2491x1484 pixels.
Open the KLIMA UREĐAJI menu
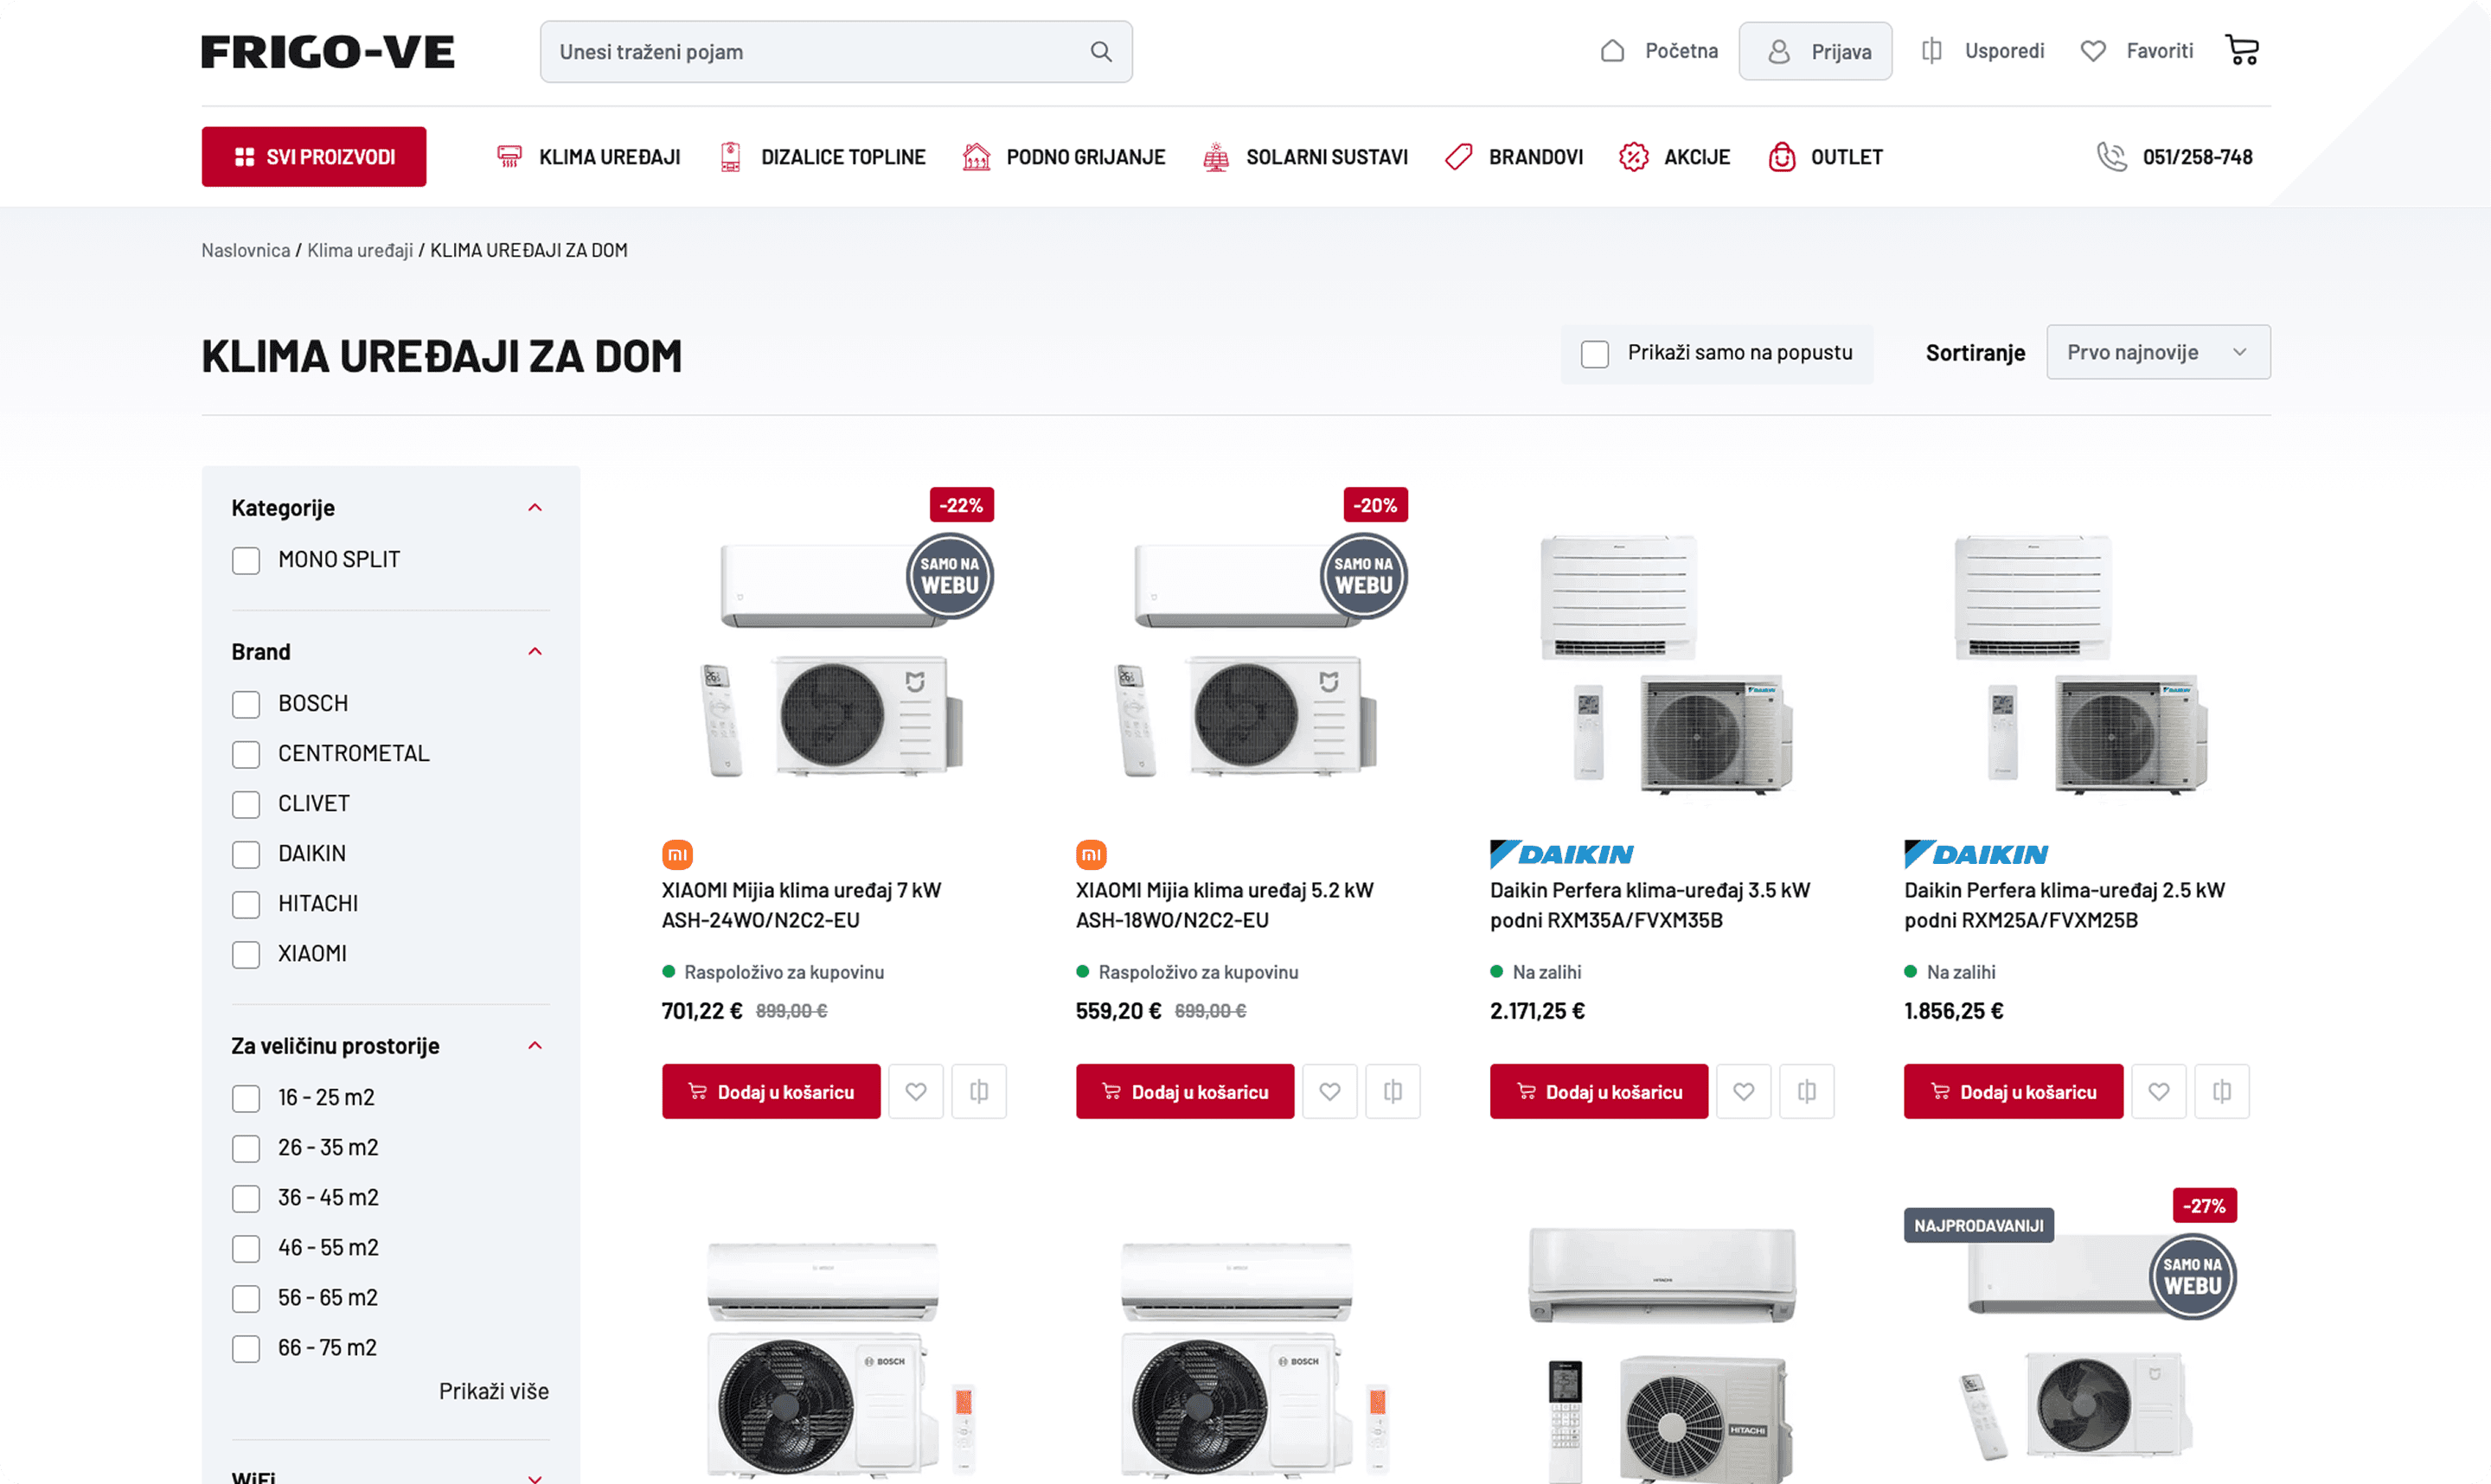tap(610, 157)
